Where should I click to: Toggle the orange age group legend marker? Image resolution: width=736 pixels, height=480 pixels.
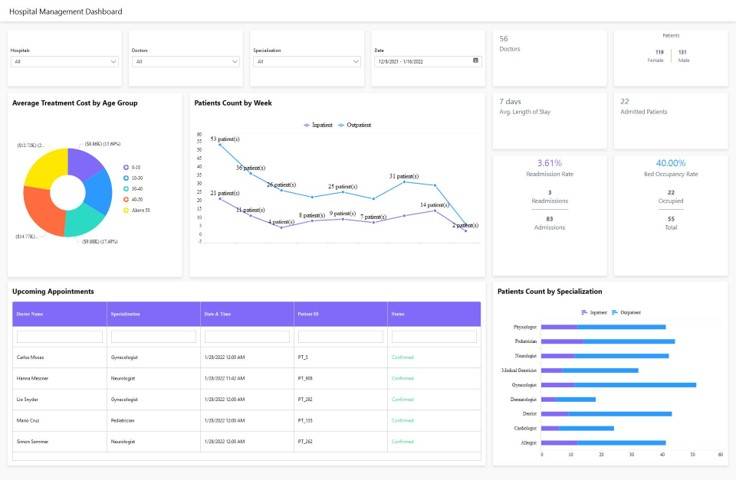click(x=126, y=199)
